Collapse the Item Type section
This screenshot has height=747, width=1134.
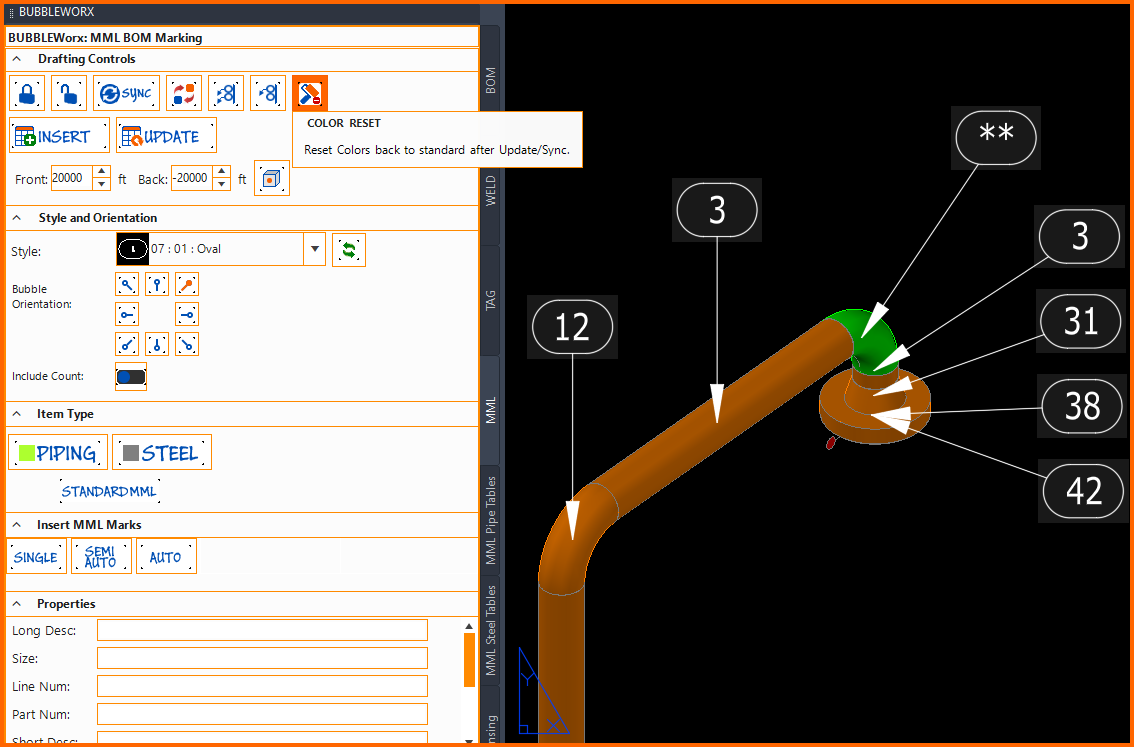(x=17, y=414)
